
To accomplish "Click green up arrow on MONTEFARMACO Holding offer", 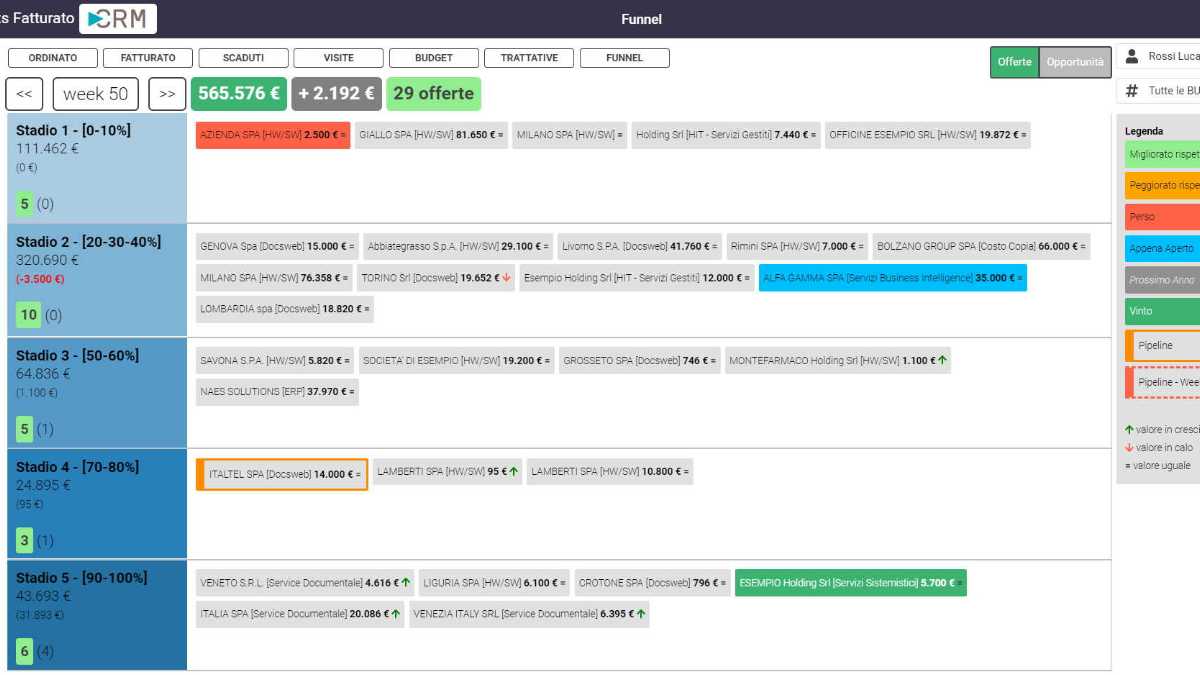I will tap(942, 360).
